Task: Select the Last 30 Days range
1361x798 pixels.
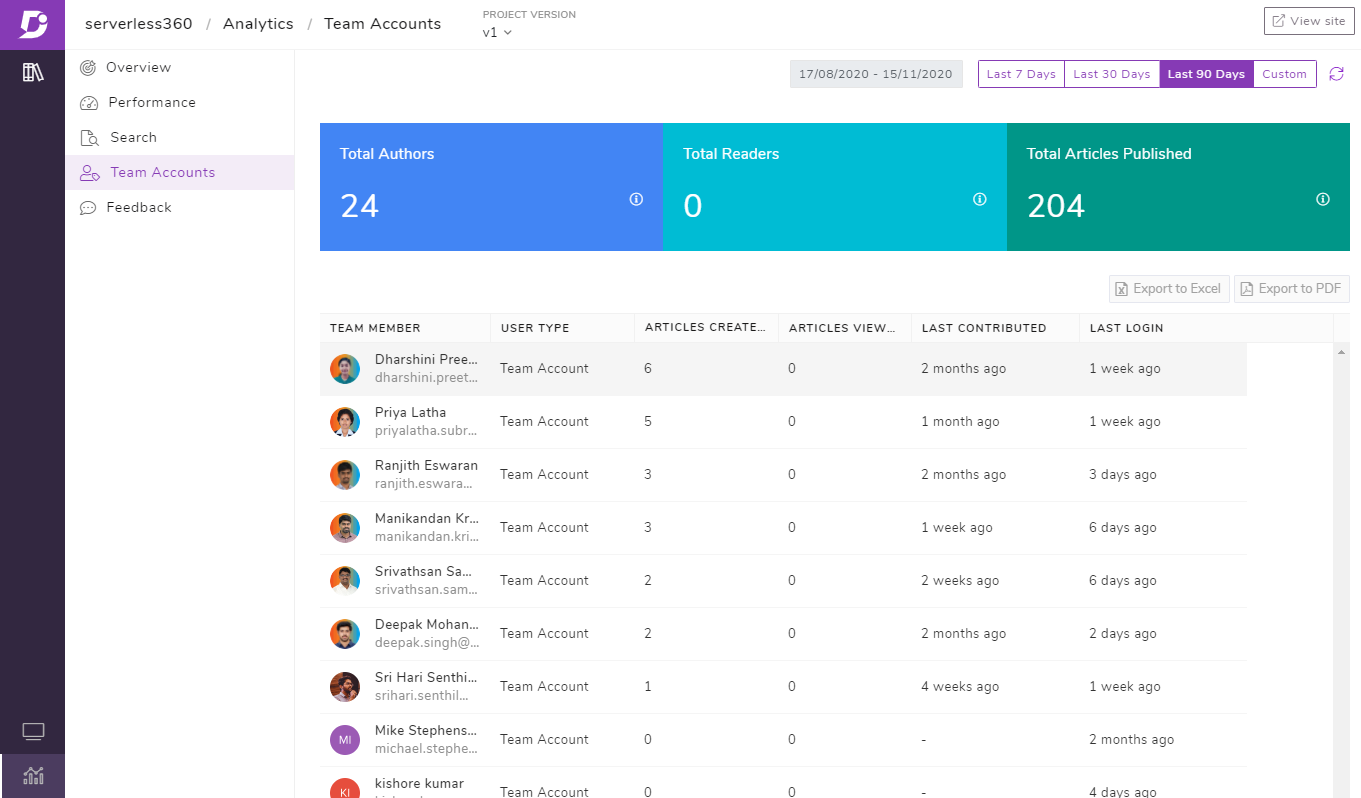Action: point(1112,74)
